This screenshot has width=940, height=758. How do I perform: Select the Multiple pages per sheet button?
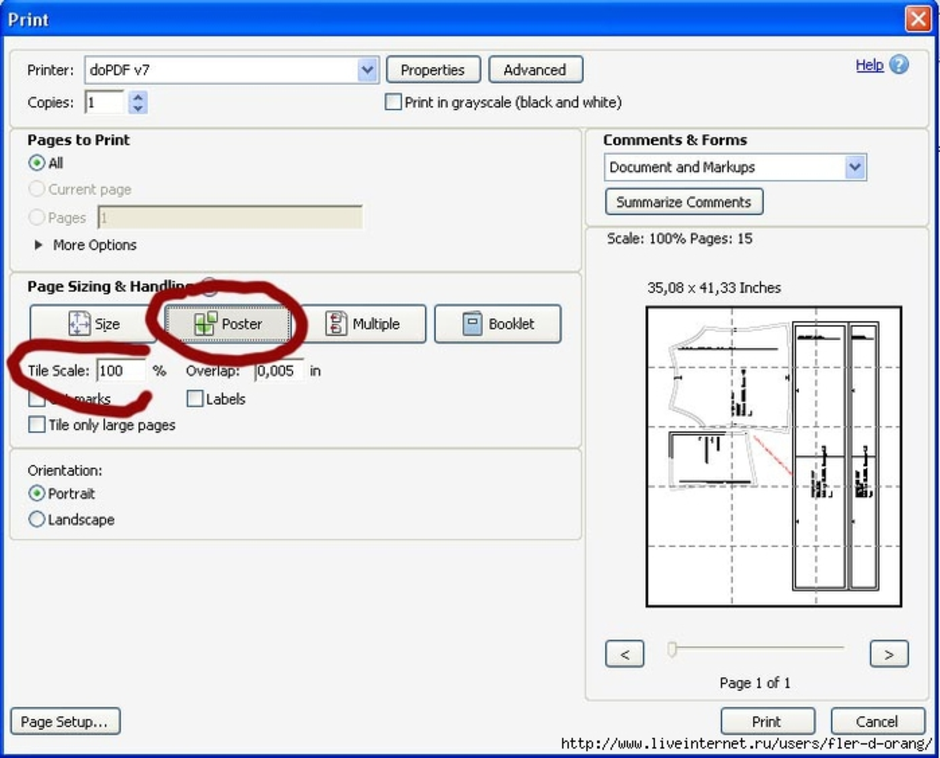[363, 324]
